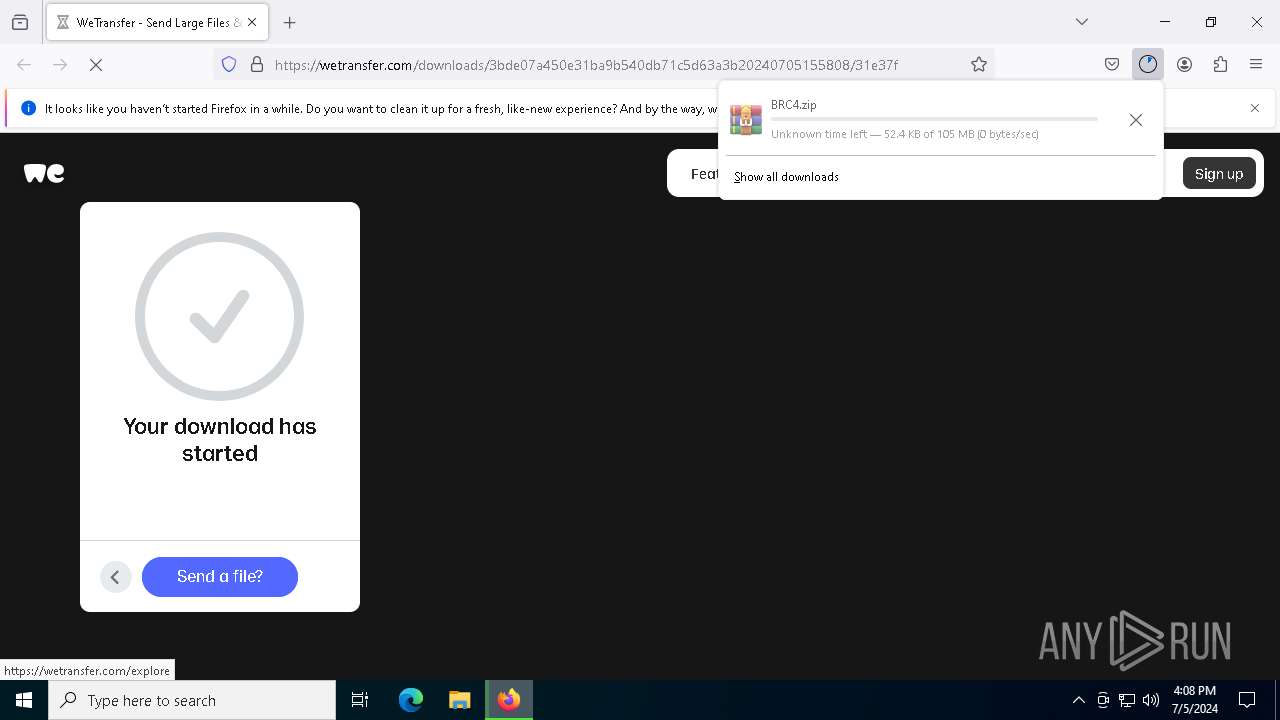Click the WeTransfer 'we' logo

point(44,173)
